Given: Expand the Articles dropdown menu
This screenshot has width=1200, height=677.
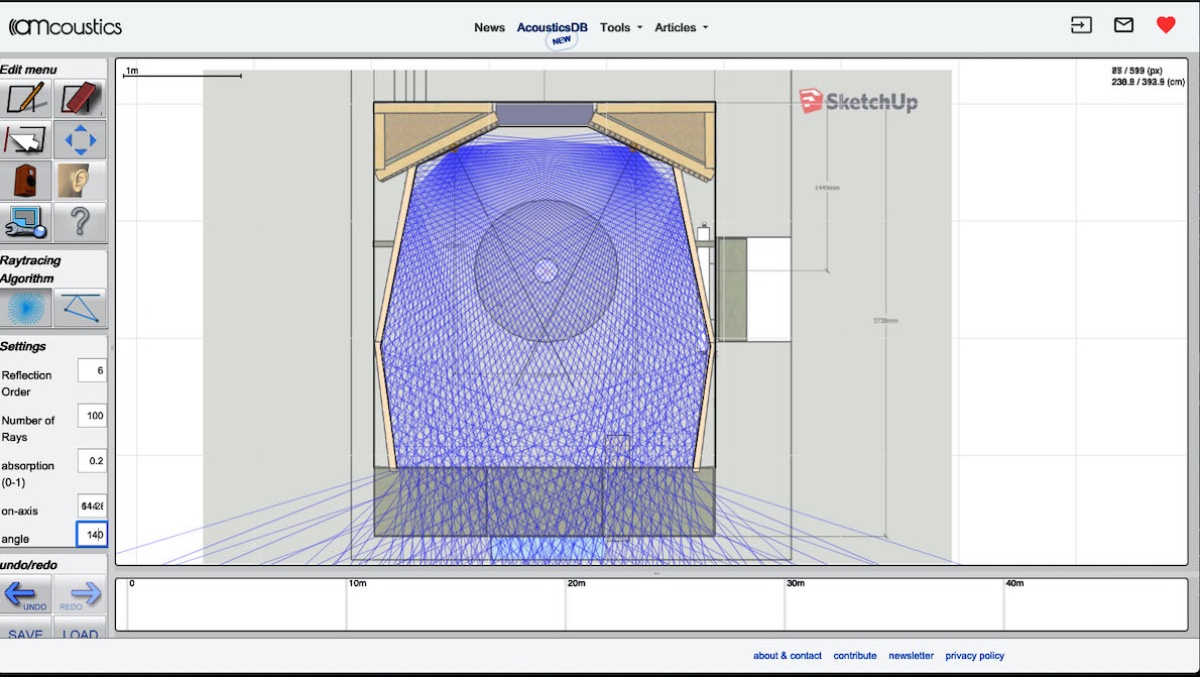Looking at the screenshot, I should click(680, 28).
